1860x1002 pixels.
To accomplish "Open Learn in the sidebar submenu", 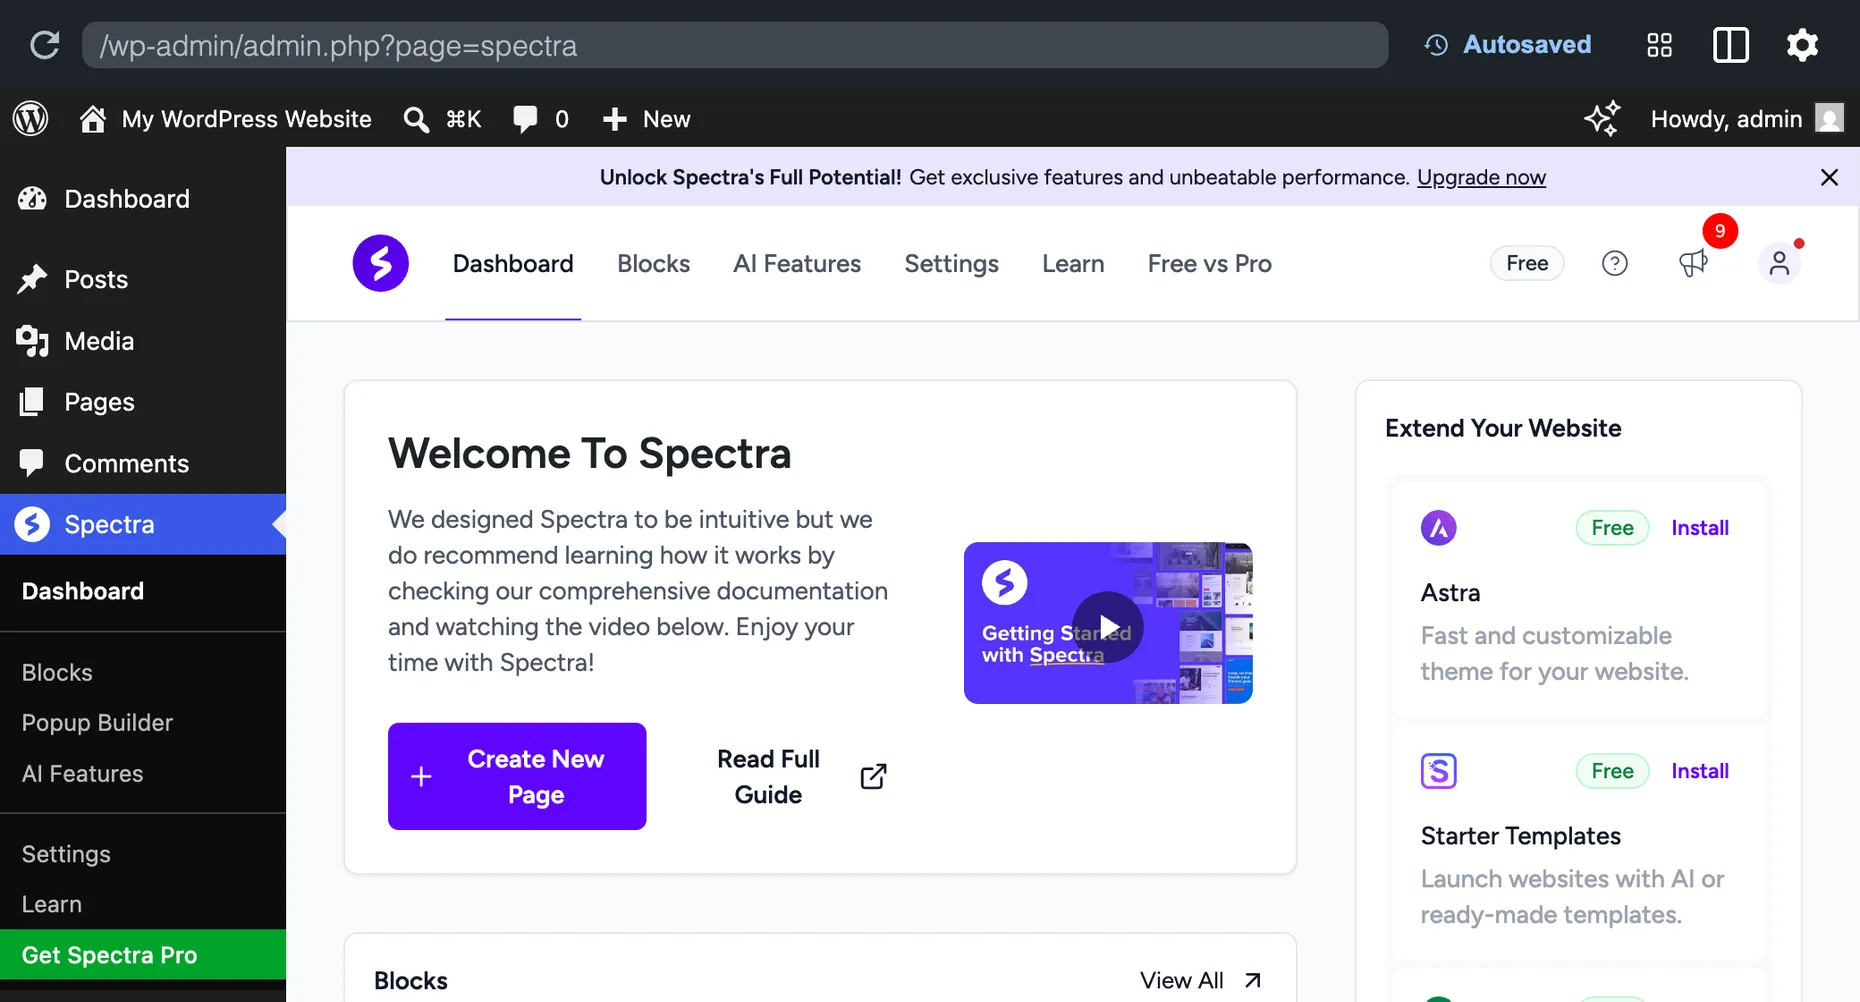I will point(52,904).
